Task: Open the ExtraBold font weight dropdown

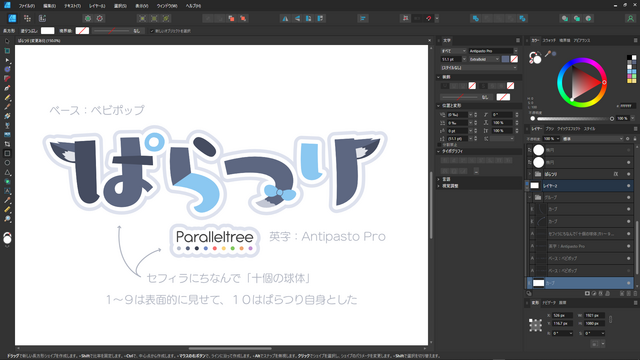Action: [484, 59]
